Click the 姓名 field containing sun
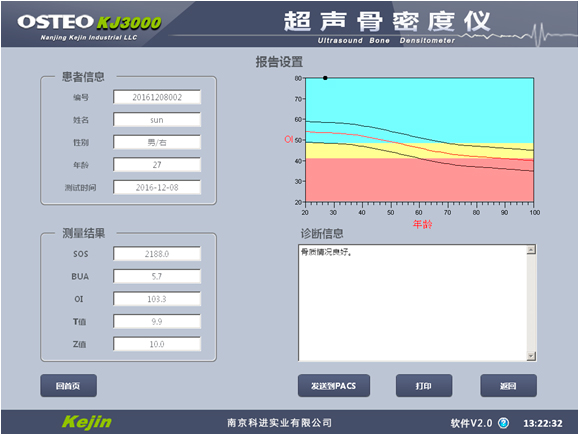Viewport: 579px width, 435px height. coord(157,120)
